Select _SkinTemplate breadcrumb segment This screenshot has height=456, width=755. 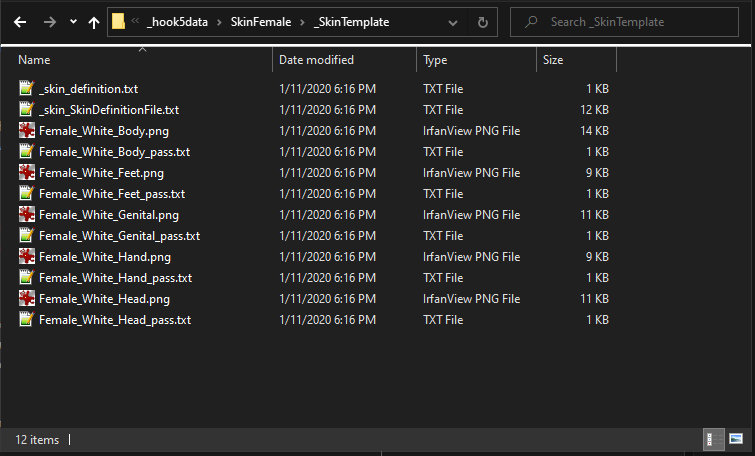click(x=351, y=22)
